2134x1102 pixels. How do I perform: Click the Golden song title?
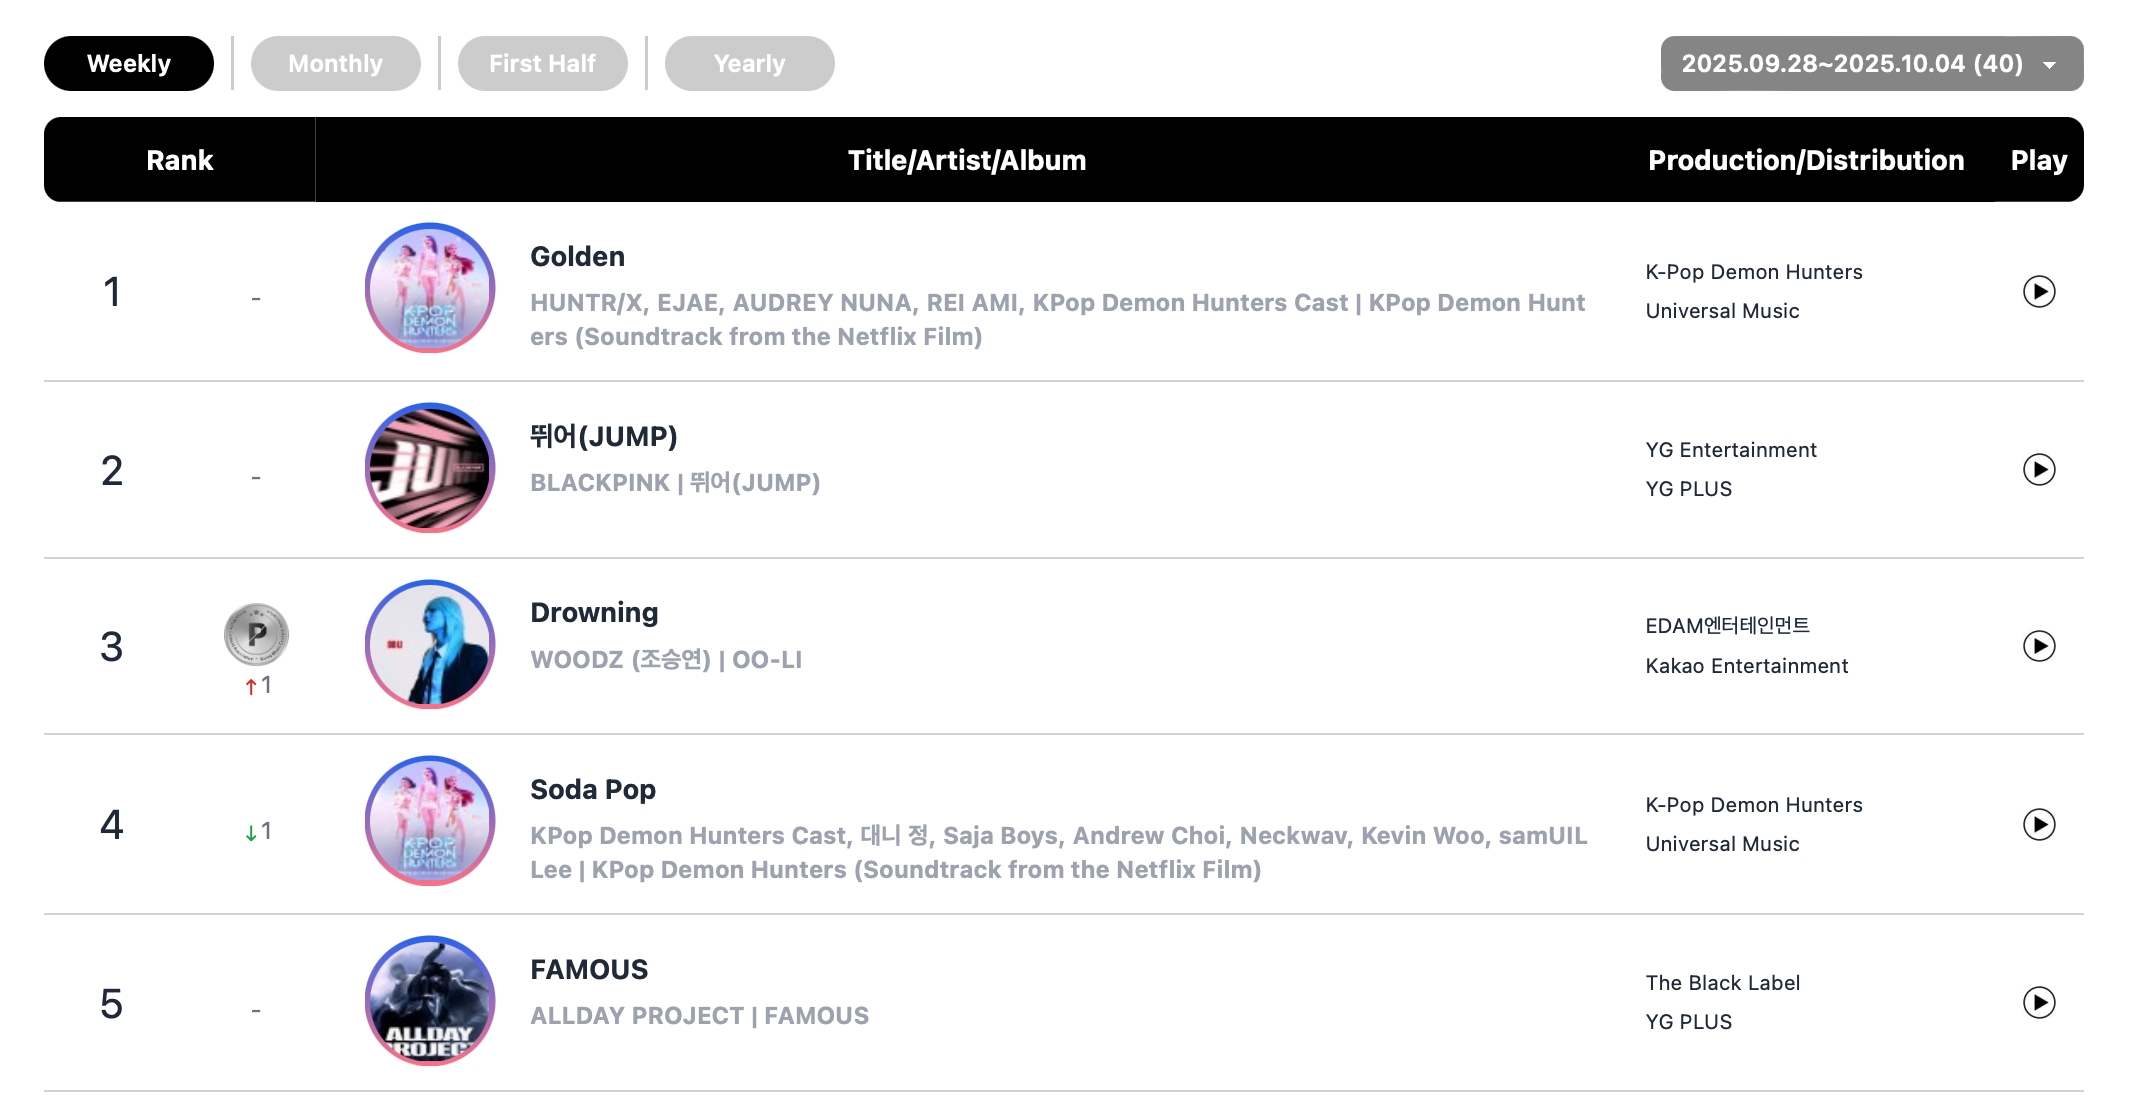tap(577, 257)
